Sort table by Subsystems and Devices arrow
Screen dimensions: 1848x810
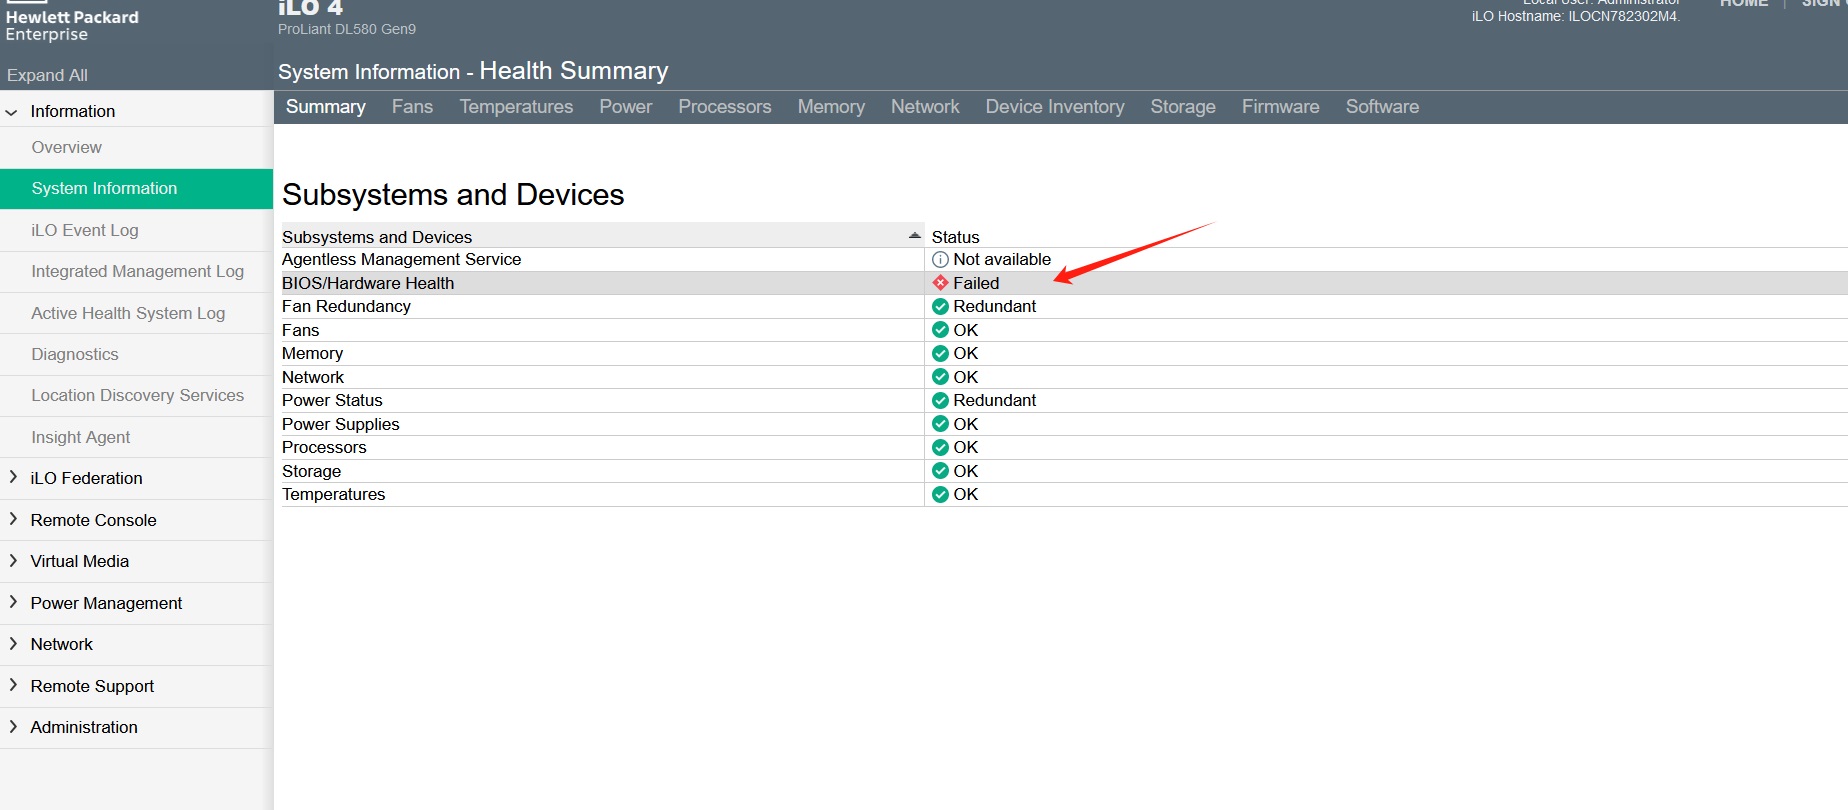click(914, 236)
